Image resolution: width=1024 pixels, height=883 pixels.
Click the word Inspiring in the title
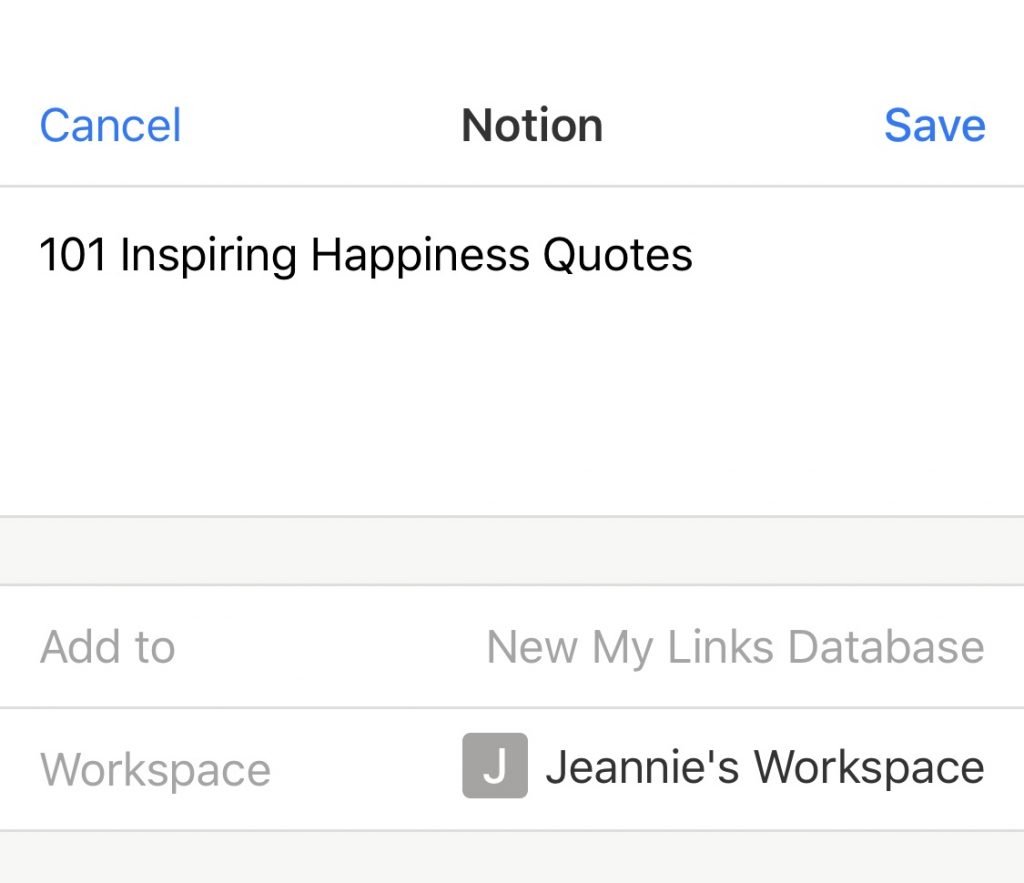pyautogui.click(x=208, y=255)
